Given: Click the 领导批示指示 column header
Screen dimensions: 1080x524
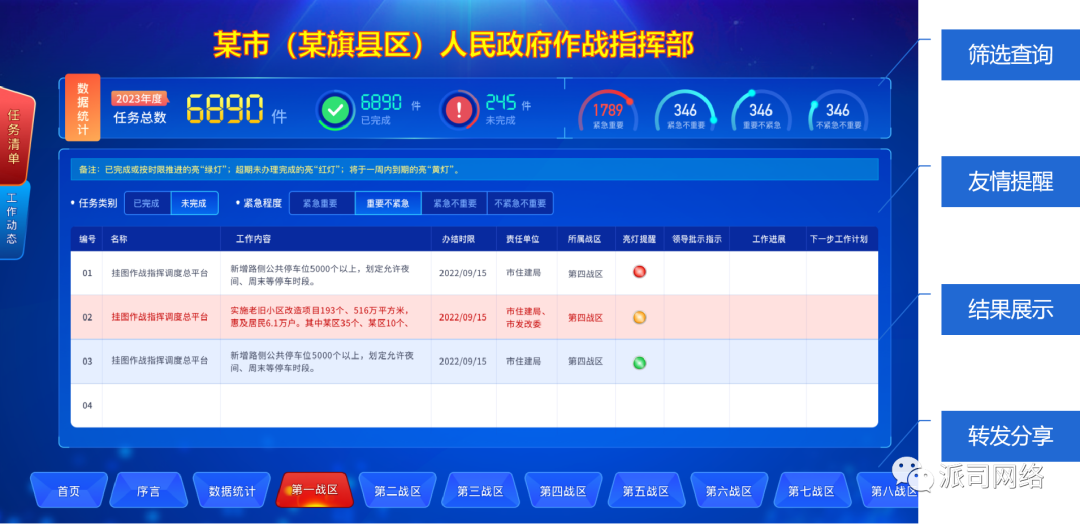Looking at the screenshot, I should [697, 239].
